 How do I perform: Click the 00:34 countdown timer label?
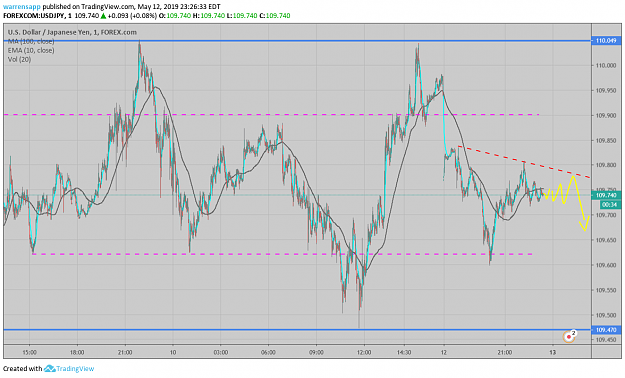(x=610, y=205)
